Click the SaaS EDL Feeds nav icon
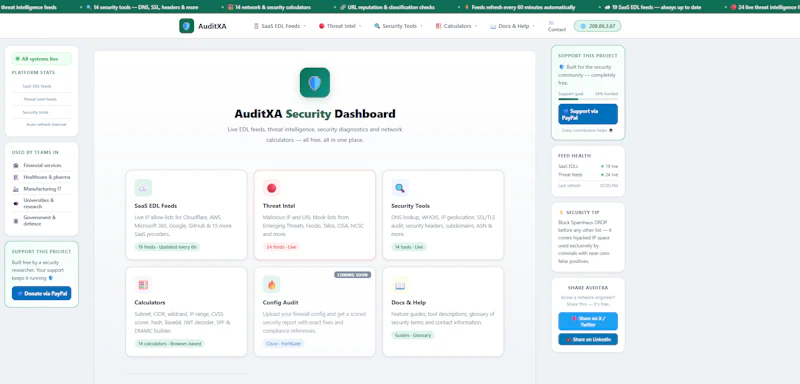The image size is (800, 384). point(257,26)
